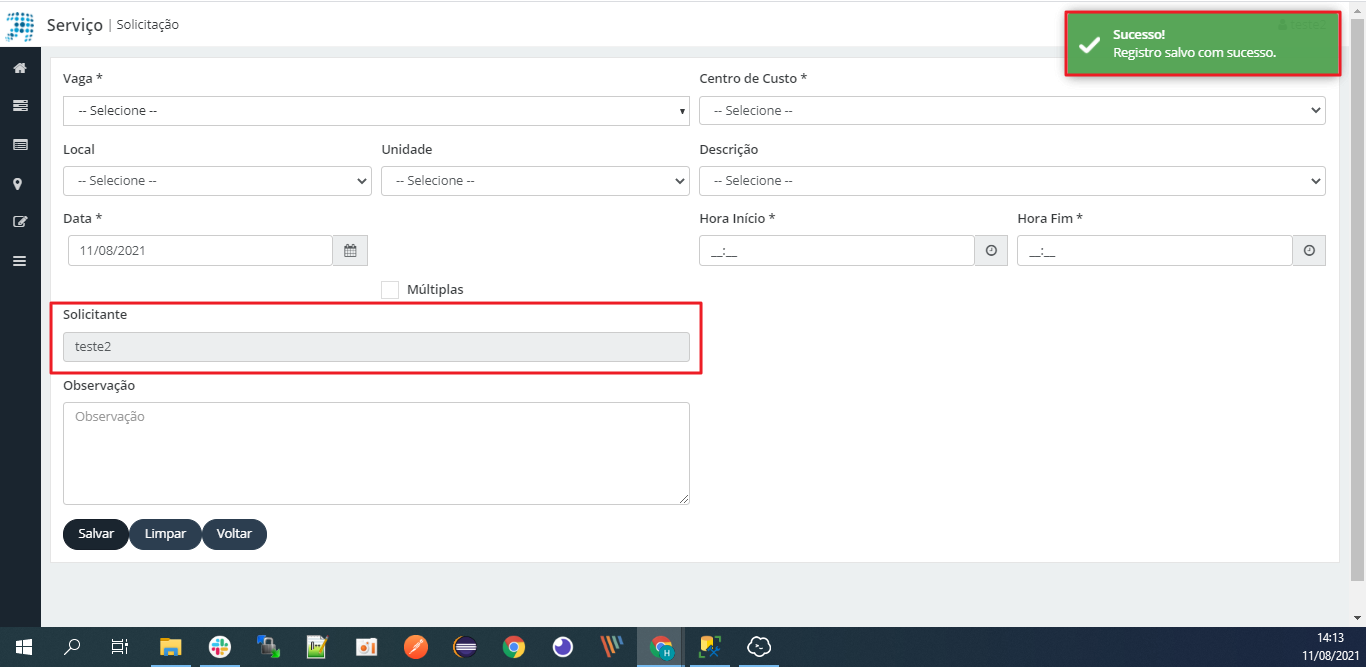
Task: Open Task View in taskbar
Action: (x=119, y=647)
